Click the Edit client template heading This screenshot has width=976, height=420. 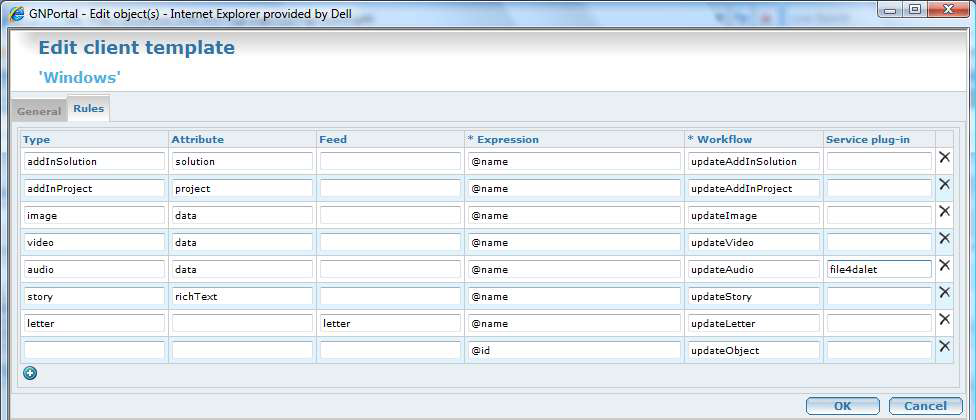click(137, 47)
